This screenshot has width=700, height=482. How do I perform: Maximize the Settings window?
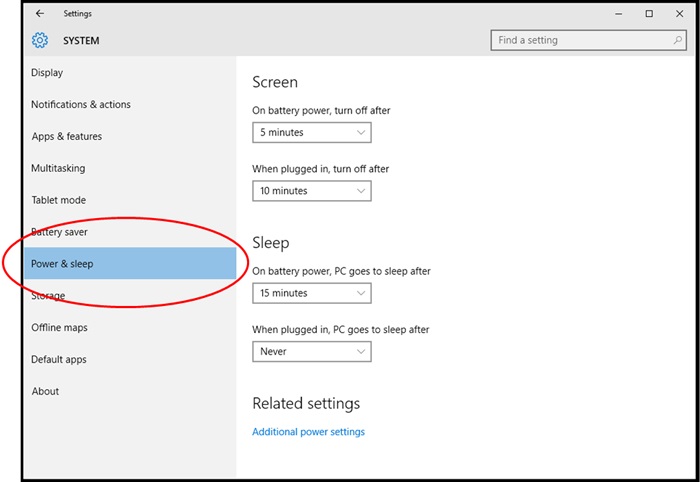(x=649, y=14)
